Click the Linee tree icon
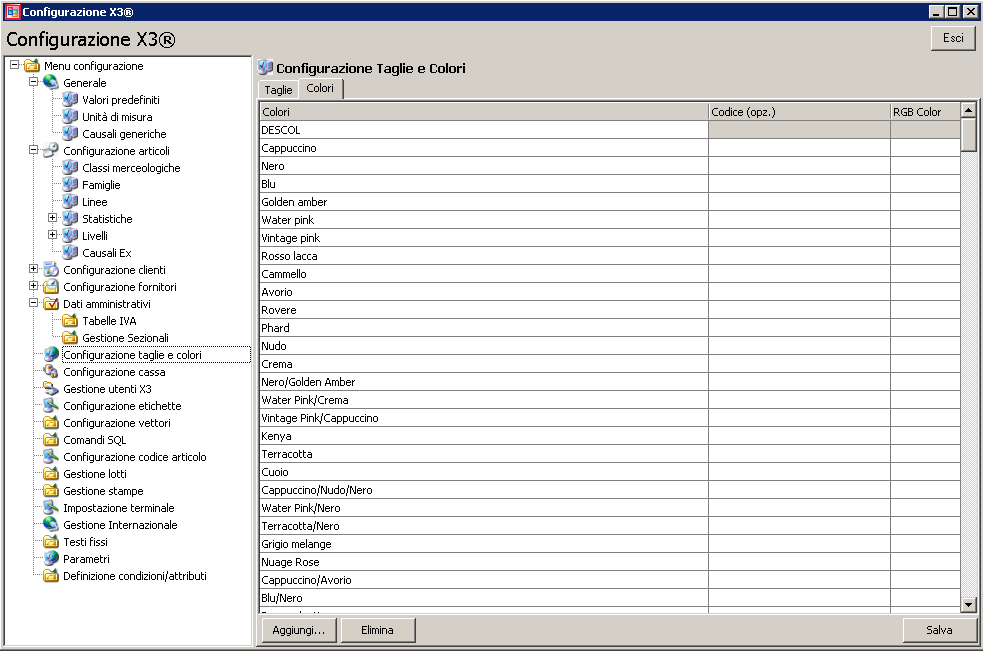Viewport: 983px width, 651px height. (x=70, y=201)
